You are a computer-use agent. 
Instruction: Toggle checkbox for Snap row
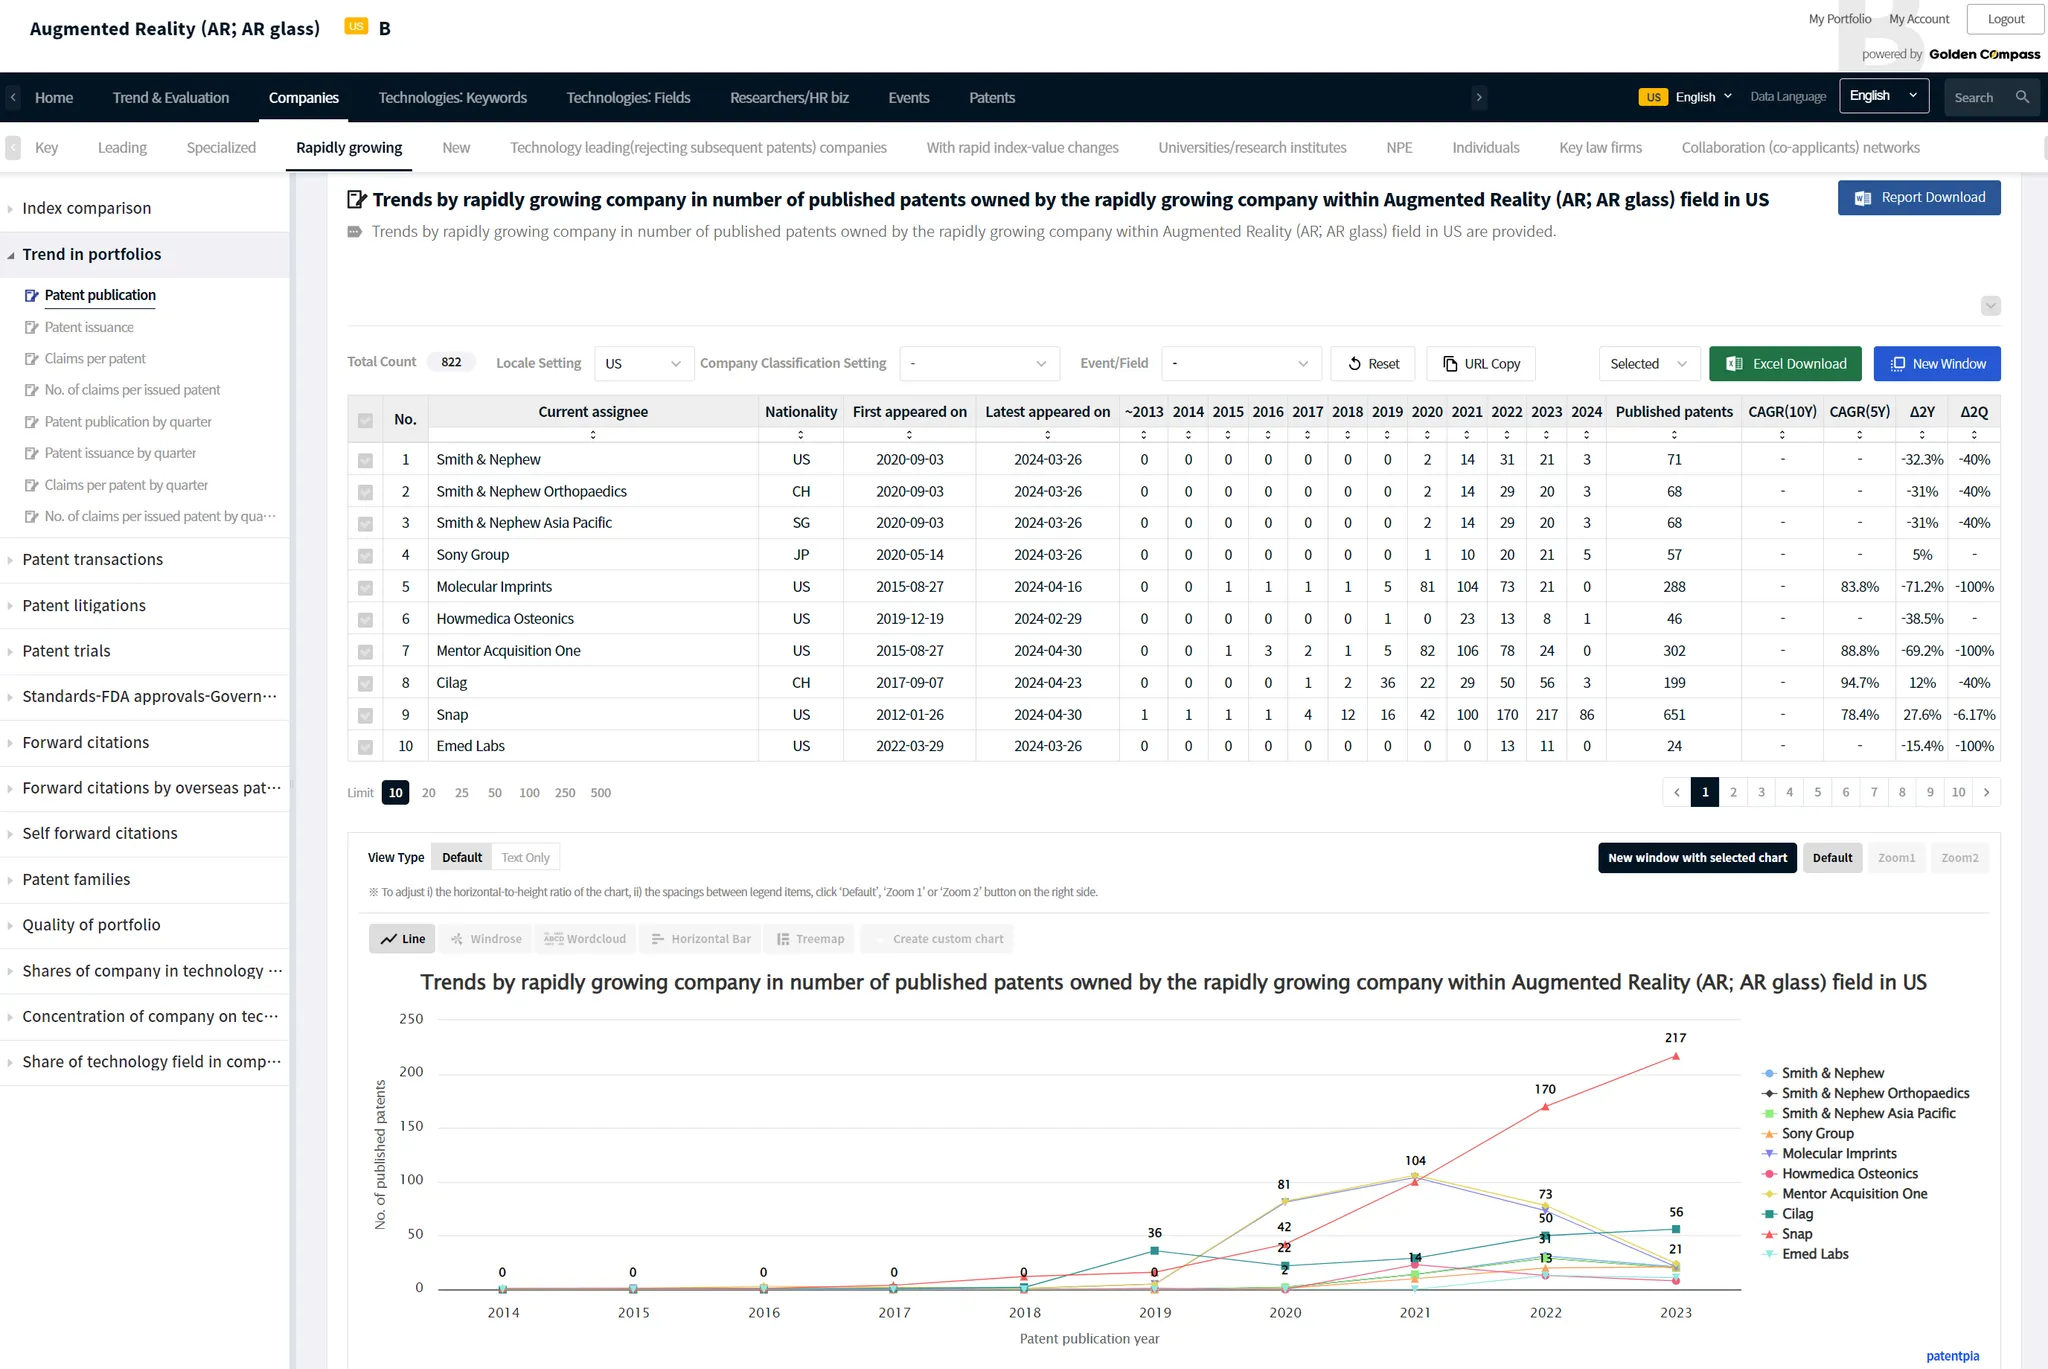click(365, 715)
